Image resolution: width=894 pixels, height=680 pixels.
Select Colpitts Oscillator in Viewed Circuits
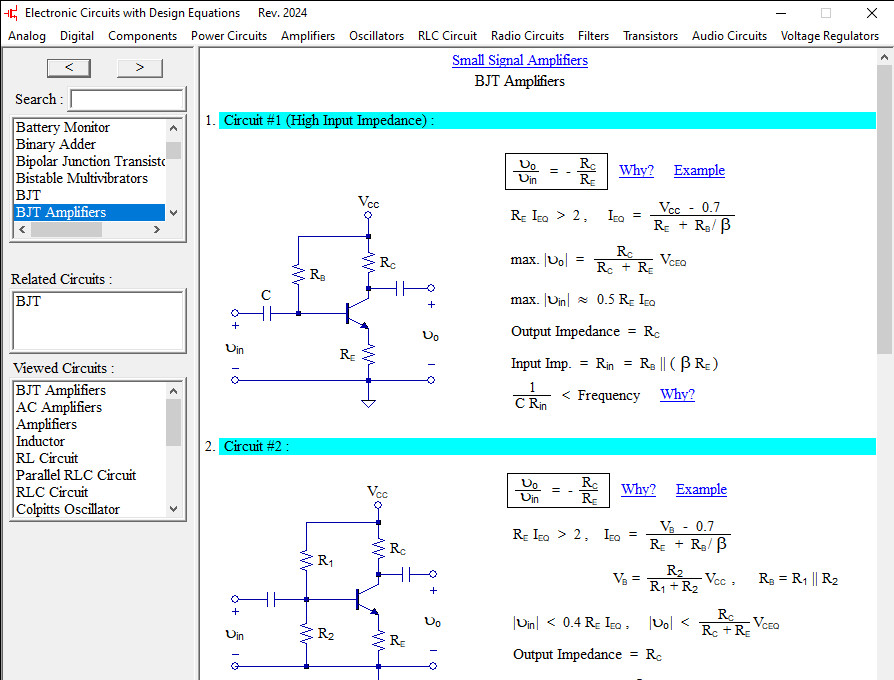tap(90, 510)
